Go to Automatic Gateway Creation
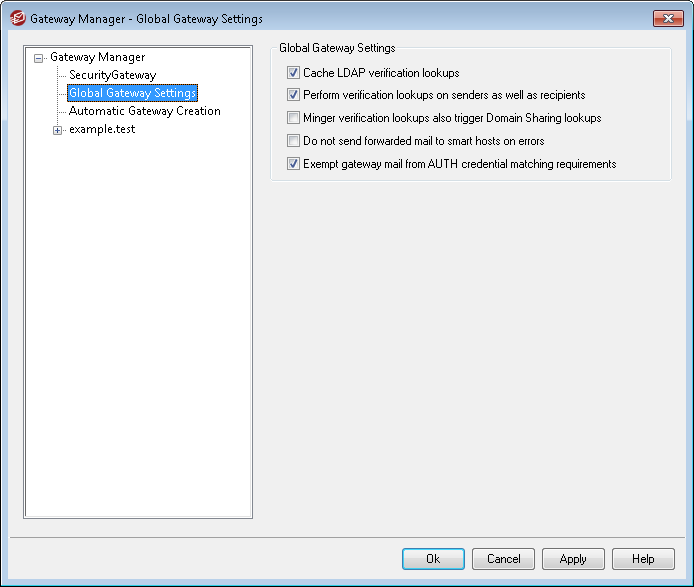This screenshot has width=694, height=587. (x=144, y=111)
